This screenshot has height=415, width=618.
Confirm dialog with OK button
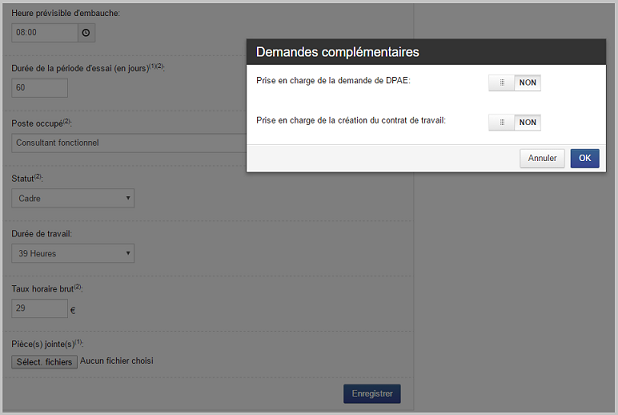[584, 158]
